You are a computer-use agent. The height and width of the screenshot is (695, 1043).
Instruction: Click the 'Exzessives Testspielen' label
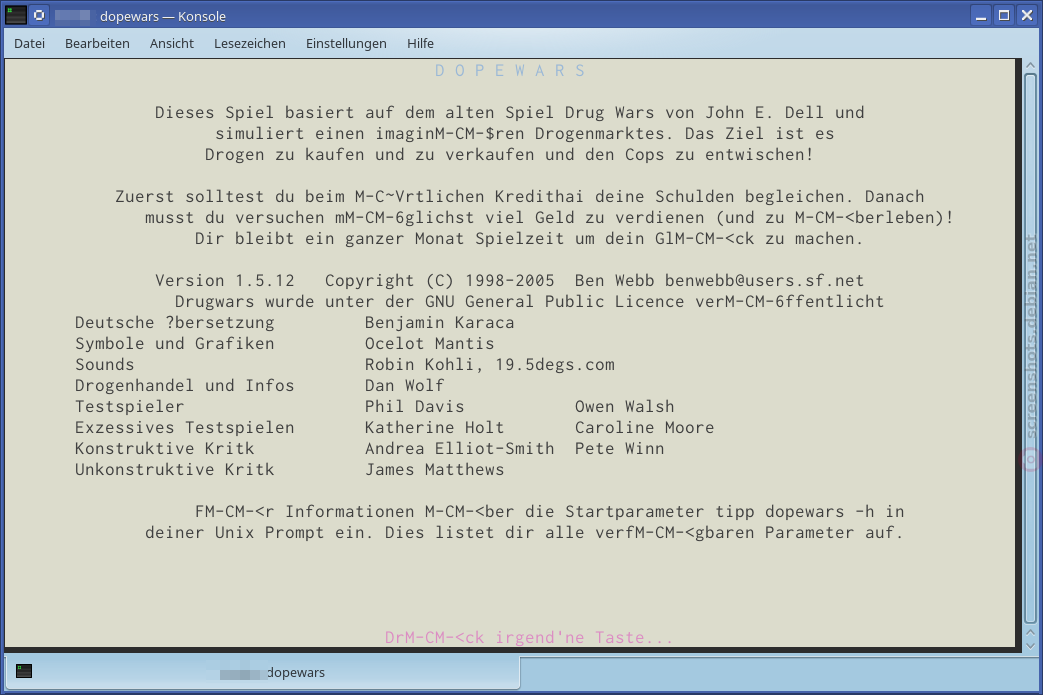pos(184,428)
